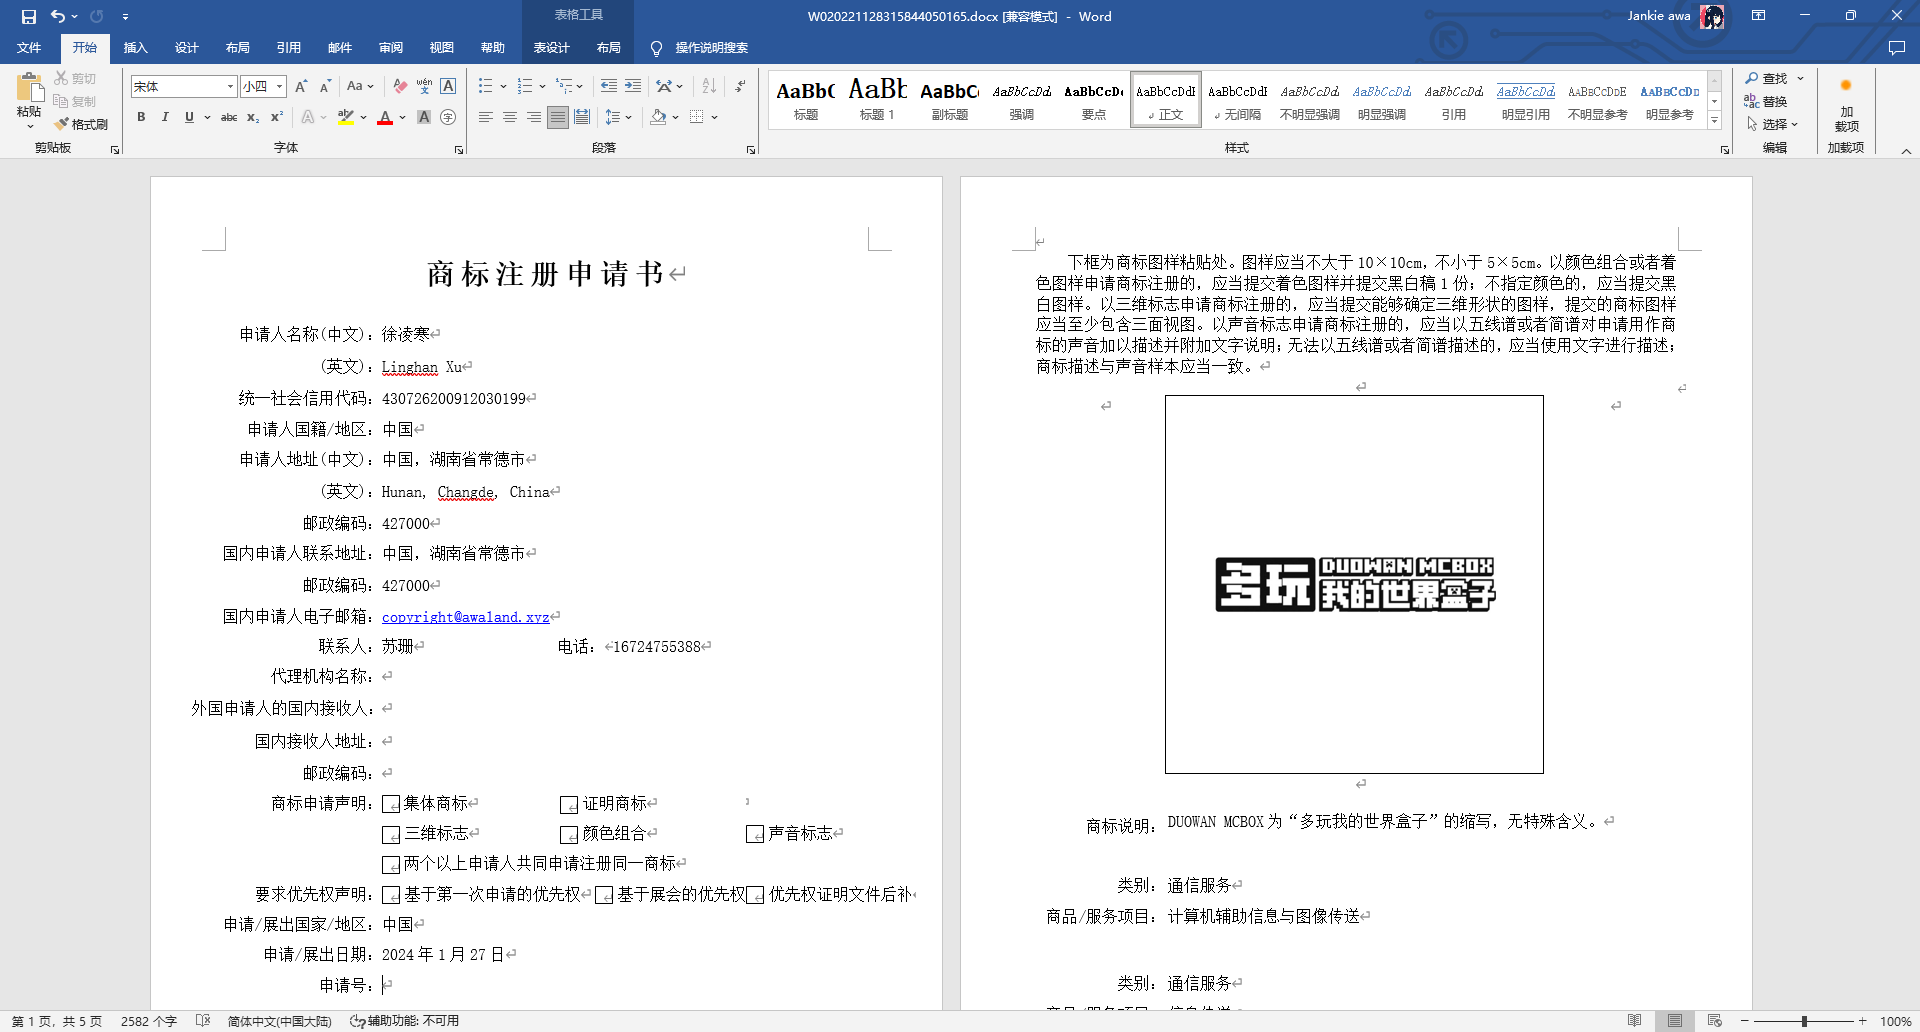Open the 文件 tab
This screenshot has height=1032, width=1920.
pos(29,48)
